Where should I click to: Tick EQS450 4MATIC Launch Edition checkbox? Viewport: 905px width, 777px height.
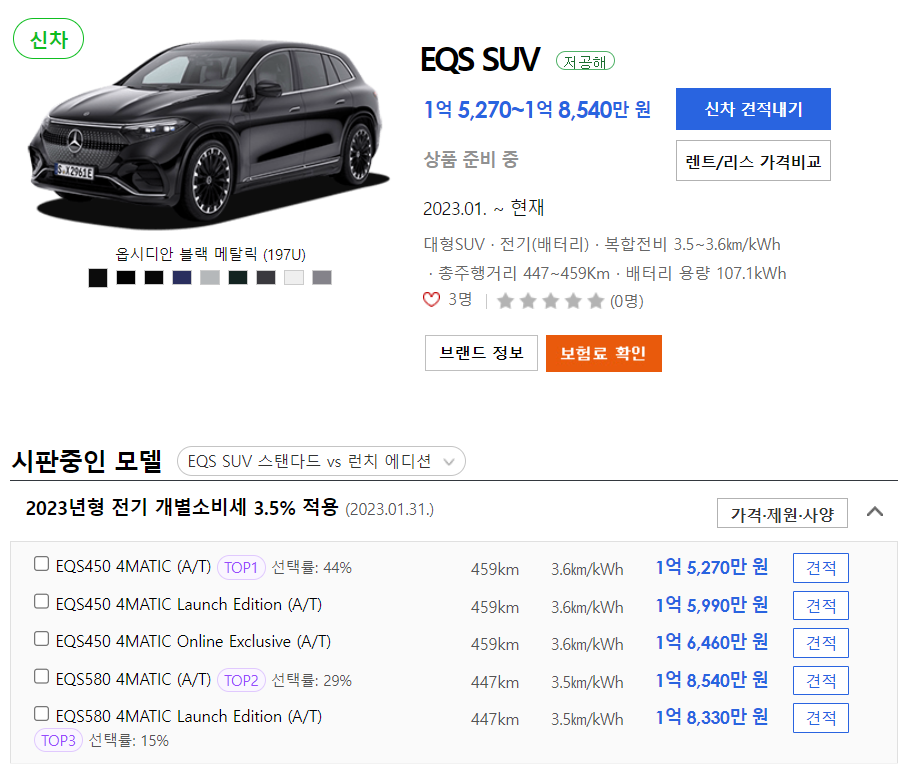click(x=41, y=602)
